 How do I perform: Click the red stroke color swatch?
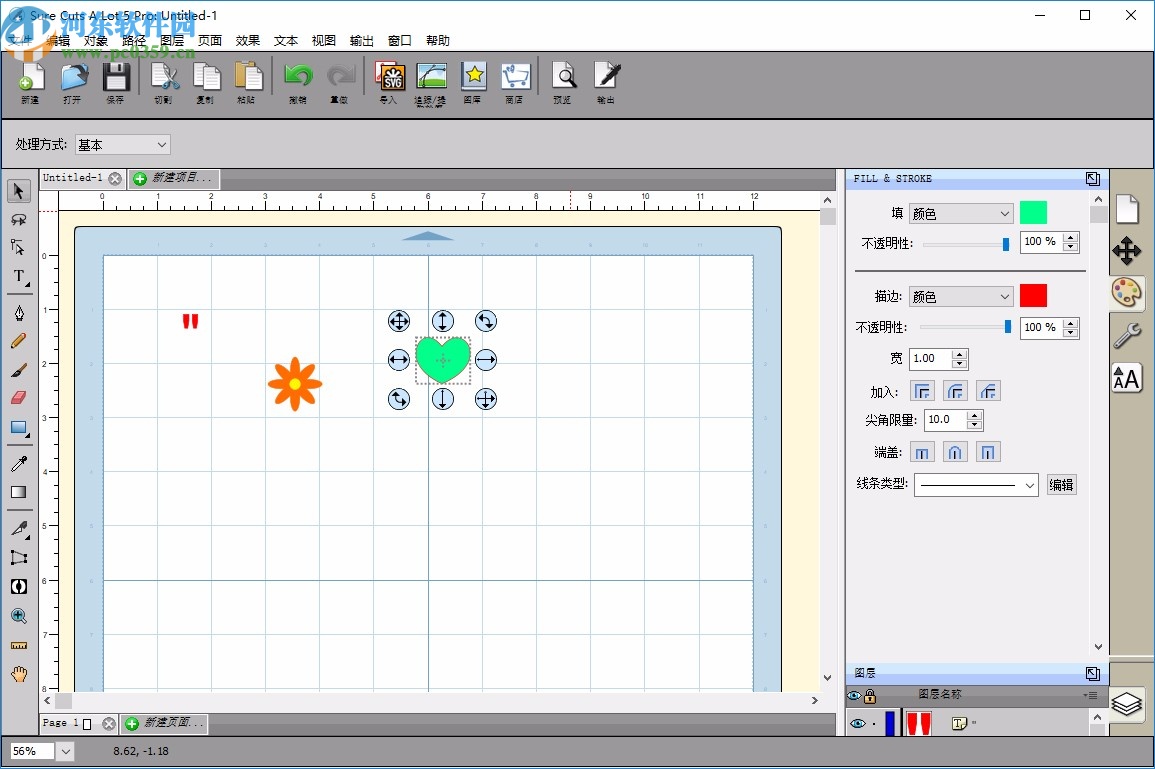pyautogui.click(x=1033, y=296)
